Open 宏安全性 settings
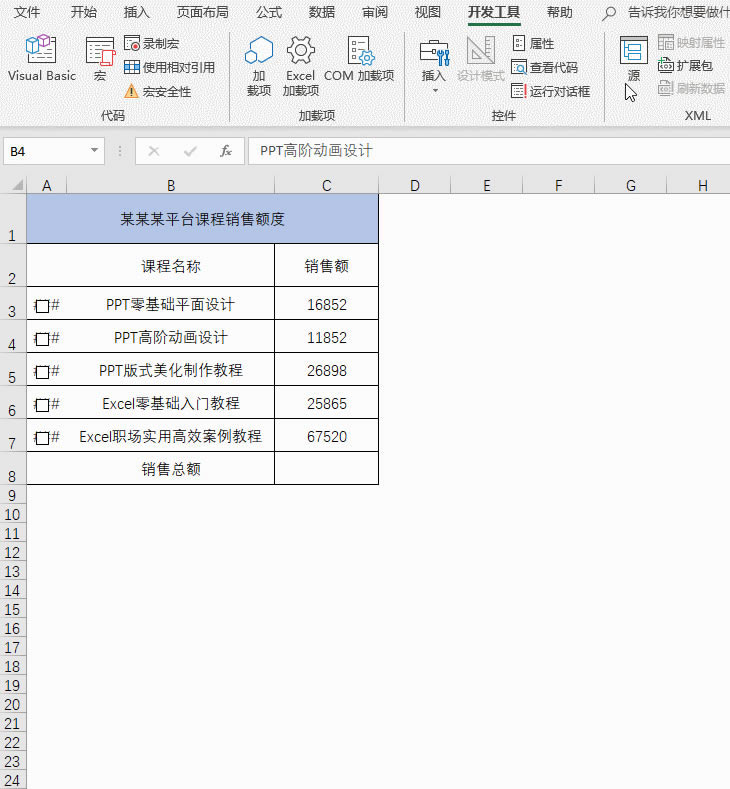The height and width of the screenshot is (789, 730). [157, 92]
